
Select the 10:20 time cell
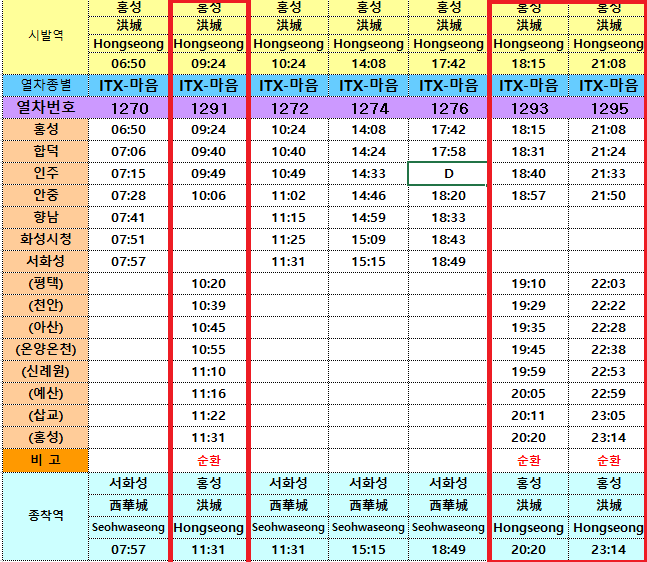pos(209,283)
